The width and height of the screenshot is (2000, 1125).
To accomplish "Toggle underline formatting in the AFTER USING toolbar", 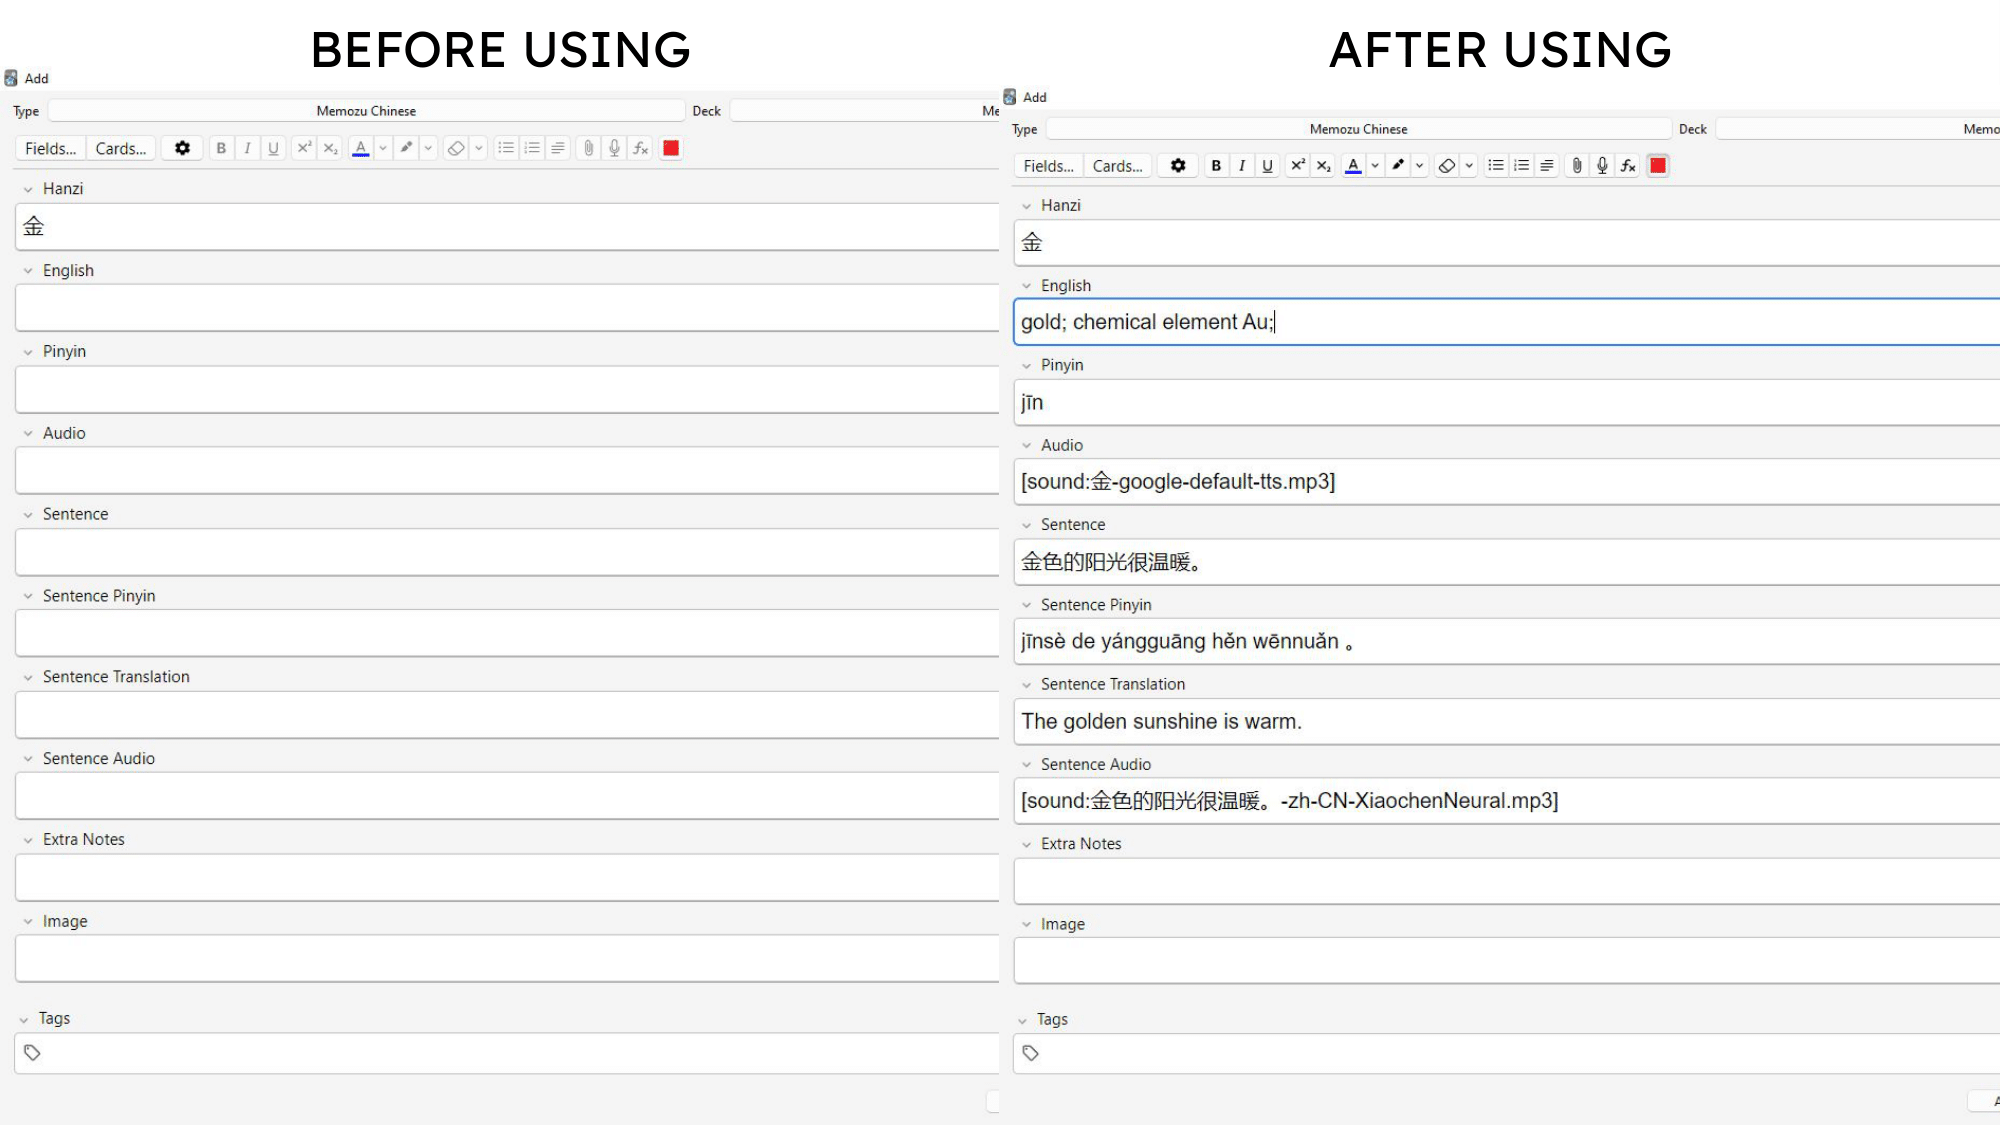I will (1267, 166).
